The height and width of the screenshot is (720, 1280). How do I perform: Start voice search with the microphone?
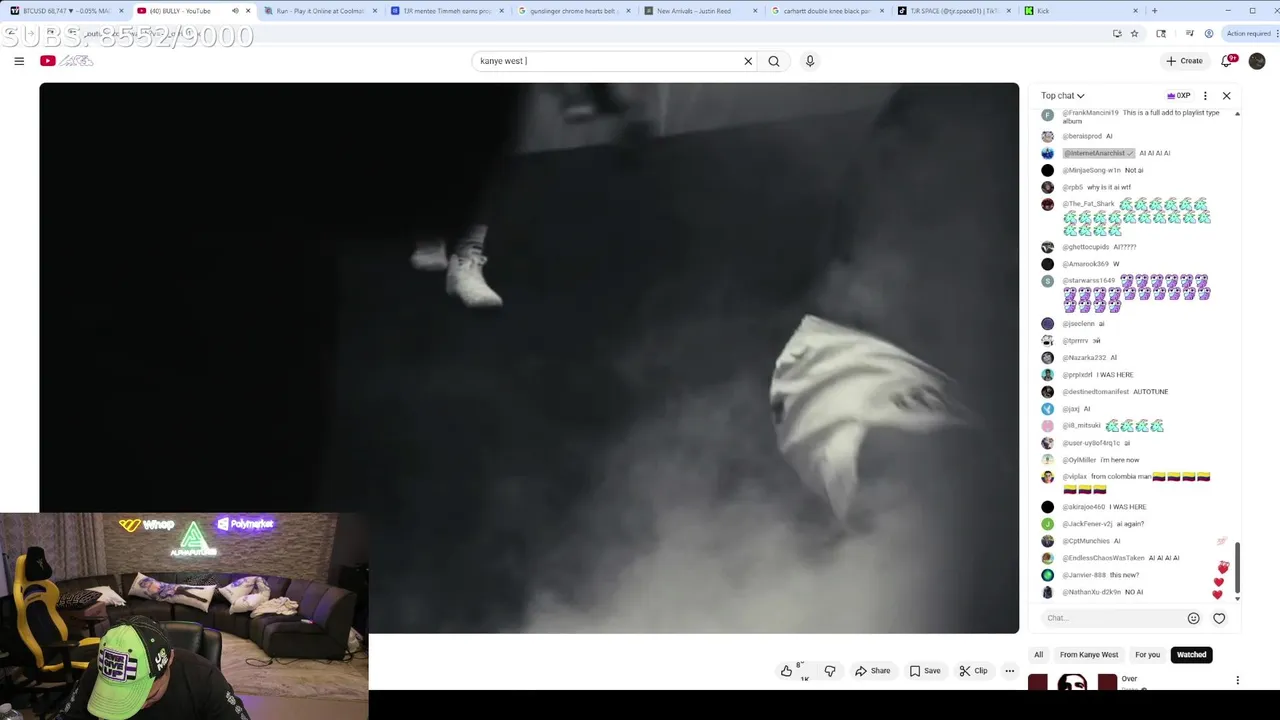click(810, 61)
